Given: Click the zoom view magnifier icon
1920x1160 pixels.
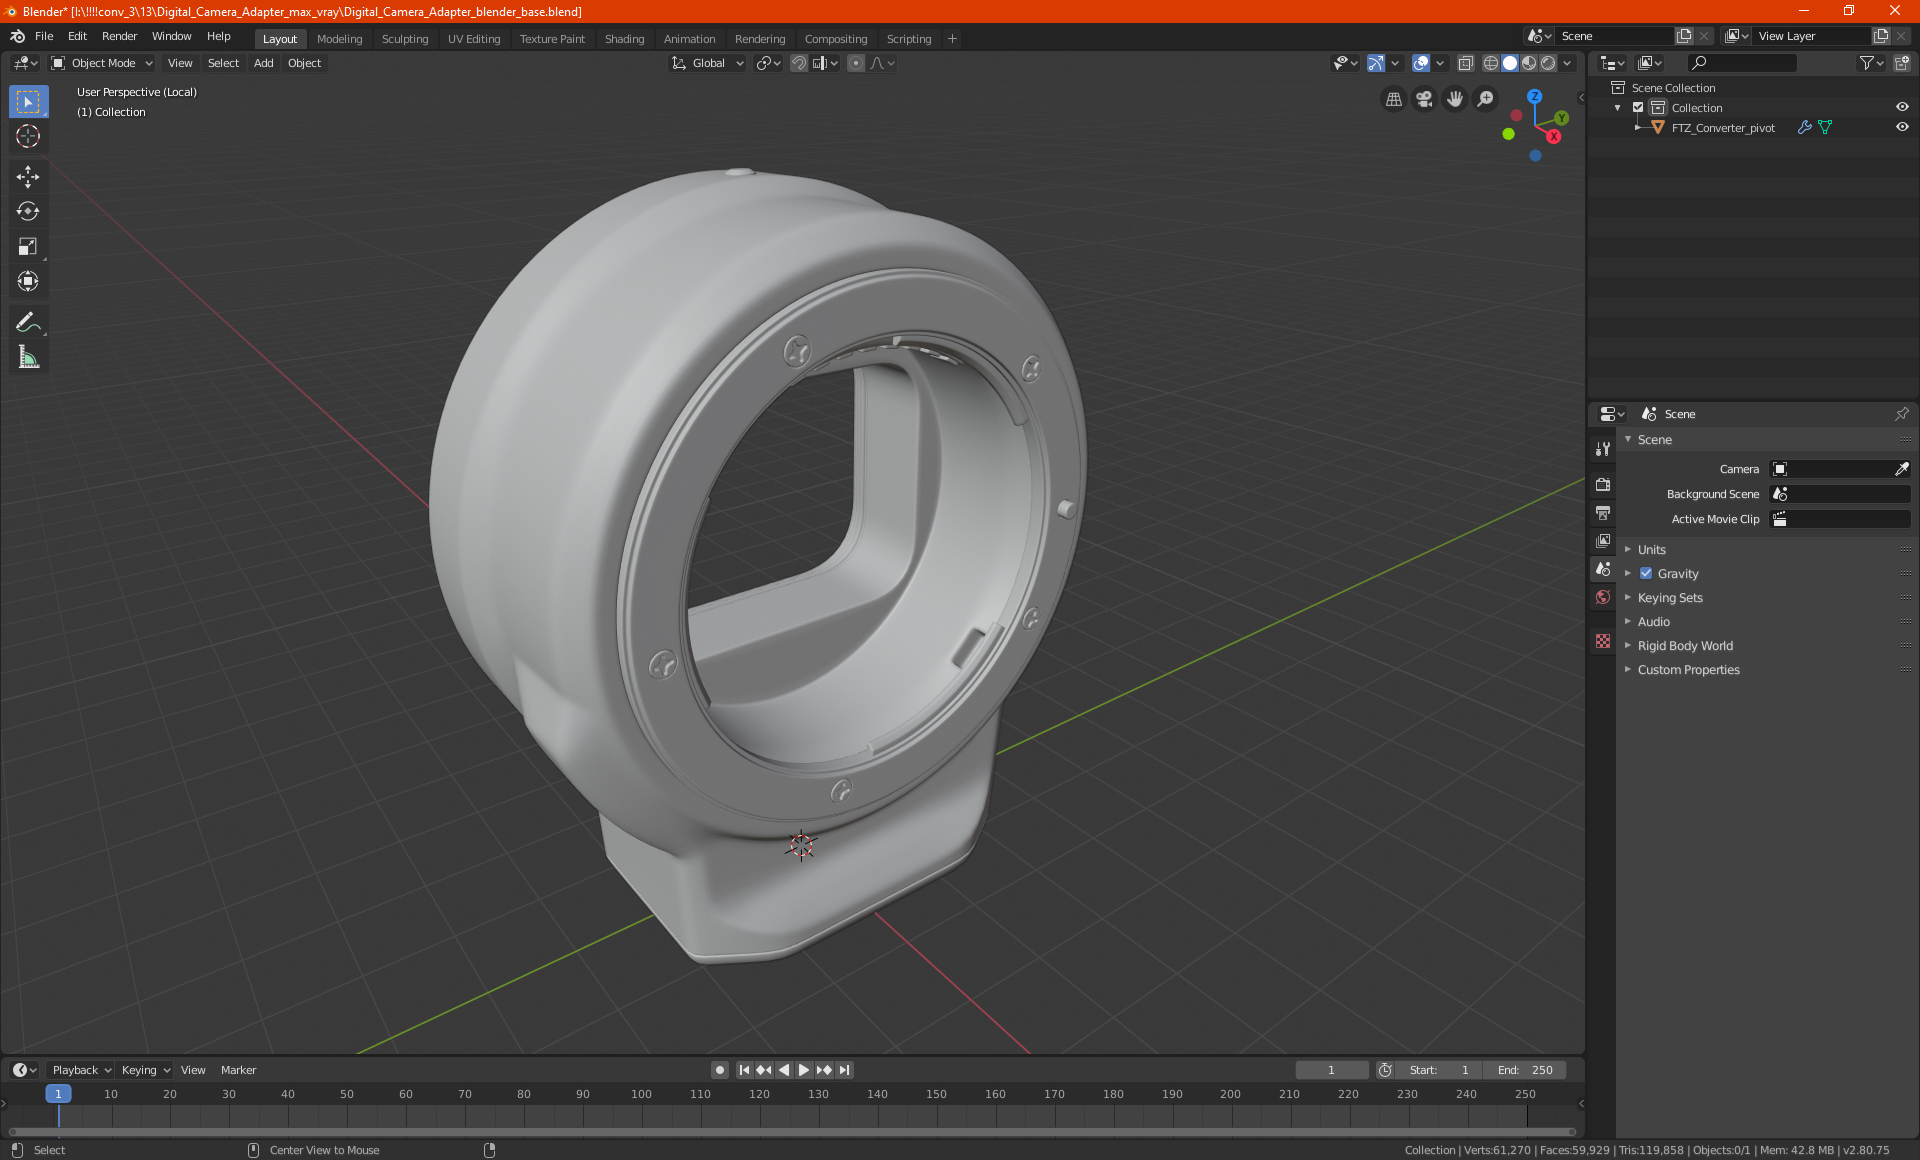Looking at the screenshot, I should pyautogui.click(x=1486, y=99).
